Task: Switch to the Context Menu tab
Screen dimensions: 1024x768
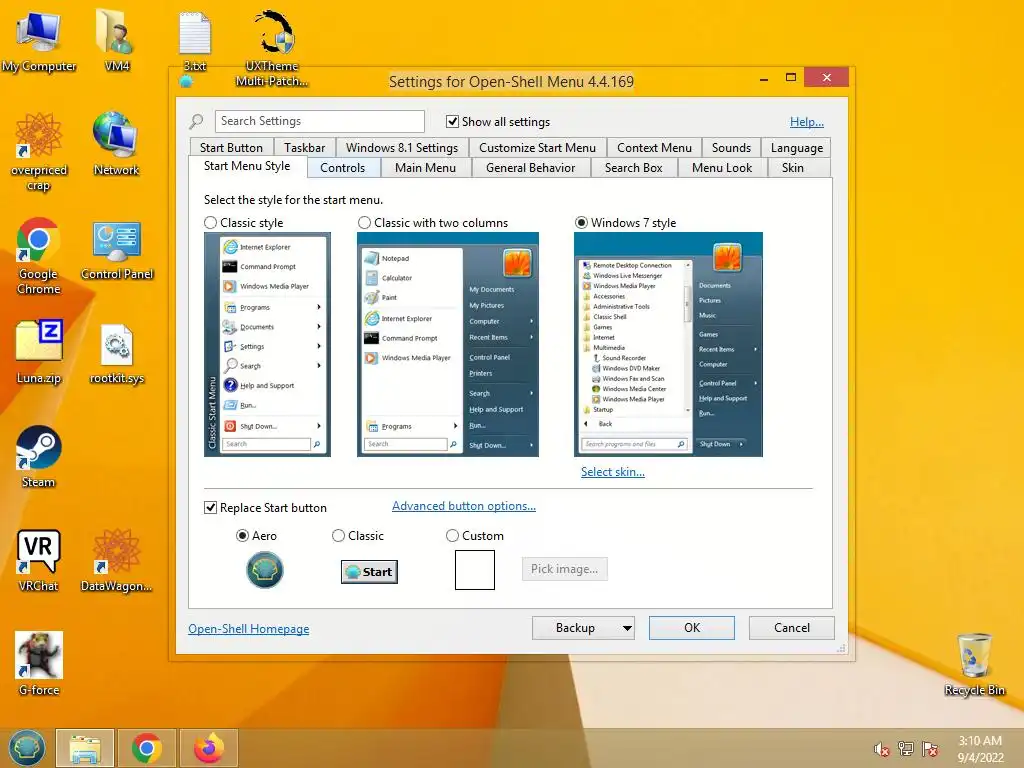Action: [x=654, y=148]
